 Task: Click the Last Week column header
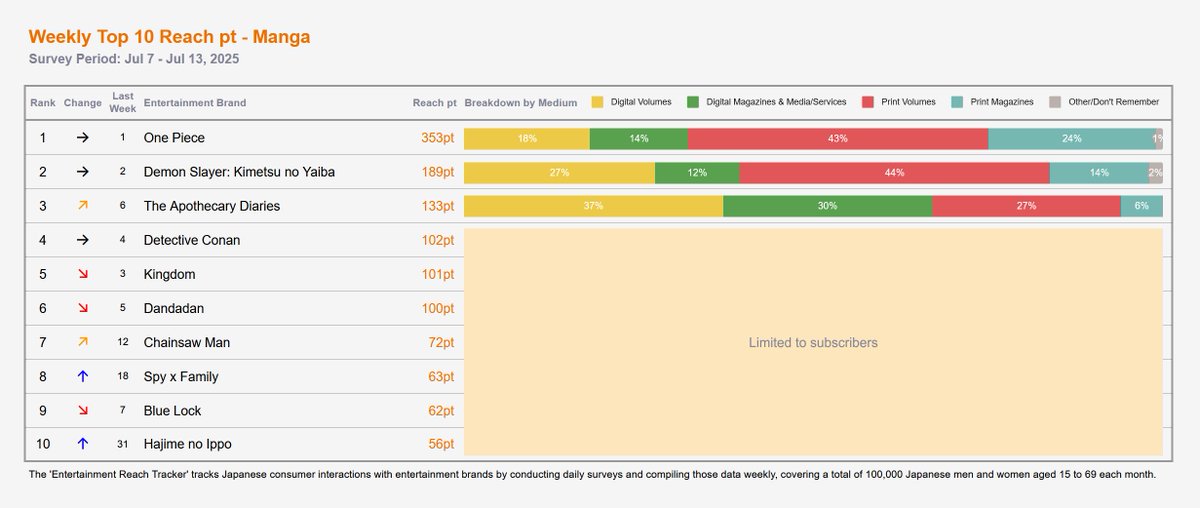124,102
